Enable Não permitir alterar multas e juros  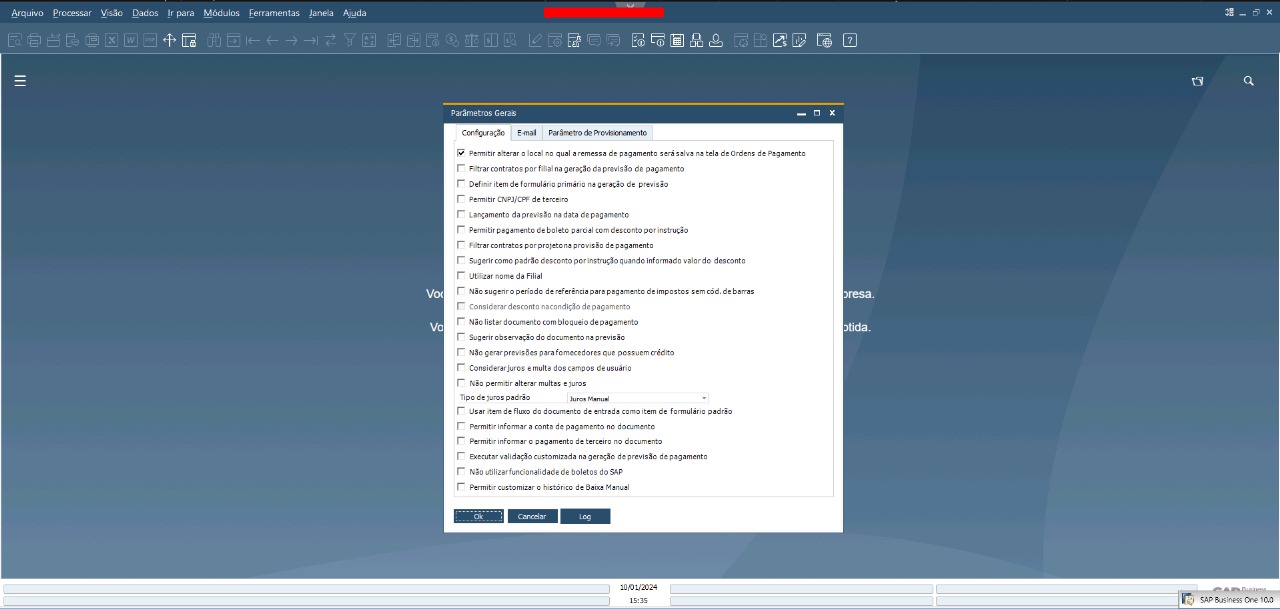[461, 383]
